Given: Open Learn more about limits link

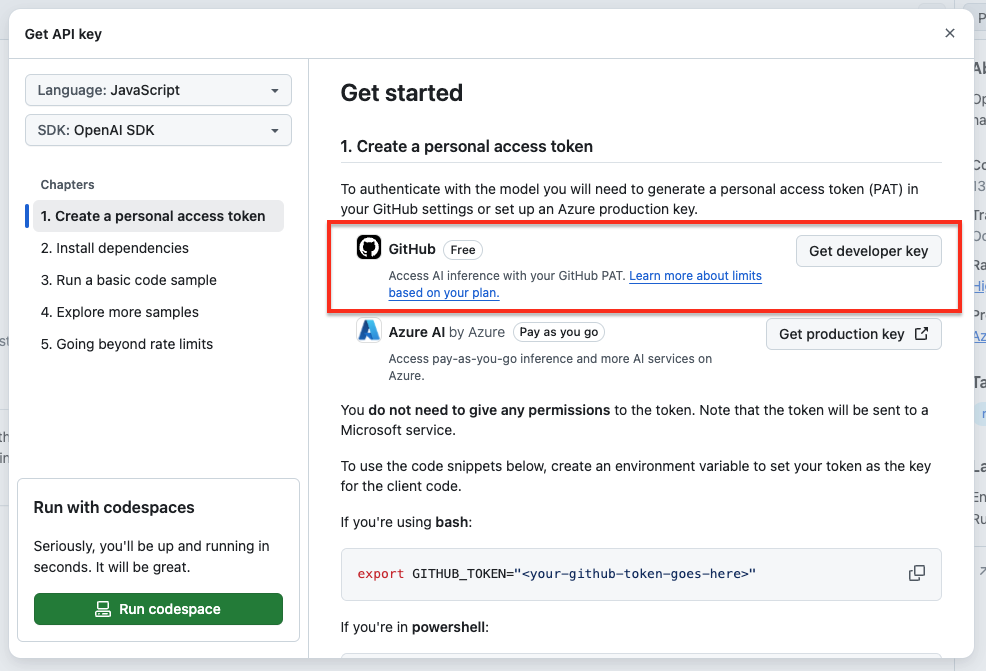Looking at the screenshot, I should point(695,276).
